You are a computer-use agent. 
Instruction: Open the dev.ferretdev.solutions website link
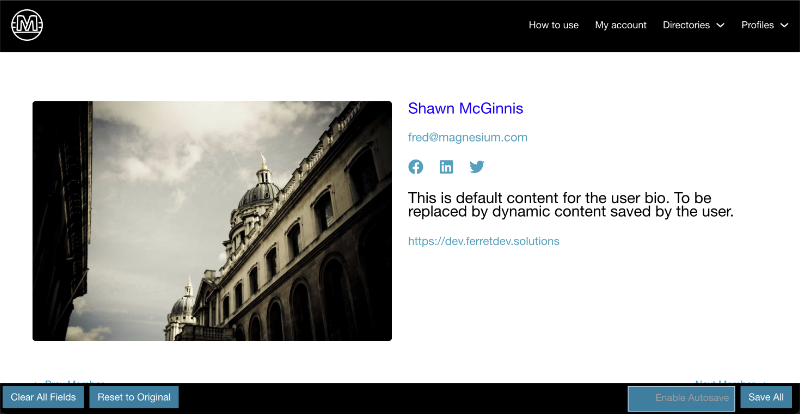pos(483,241)
